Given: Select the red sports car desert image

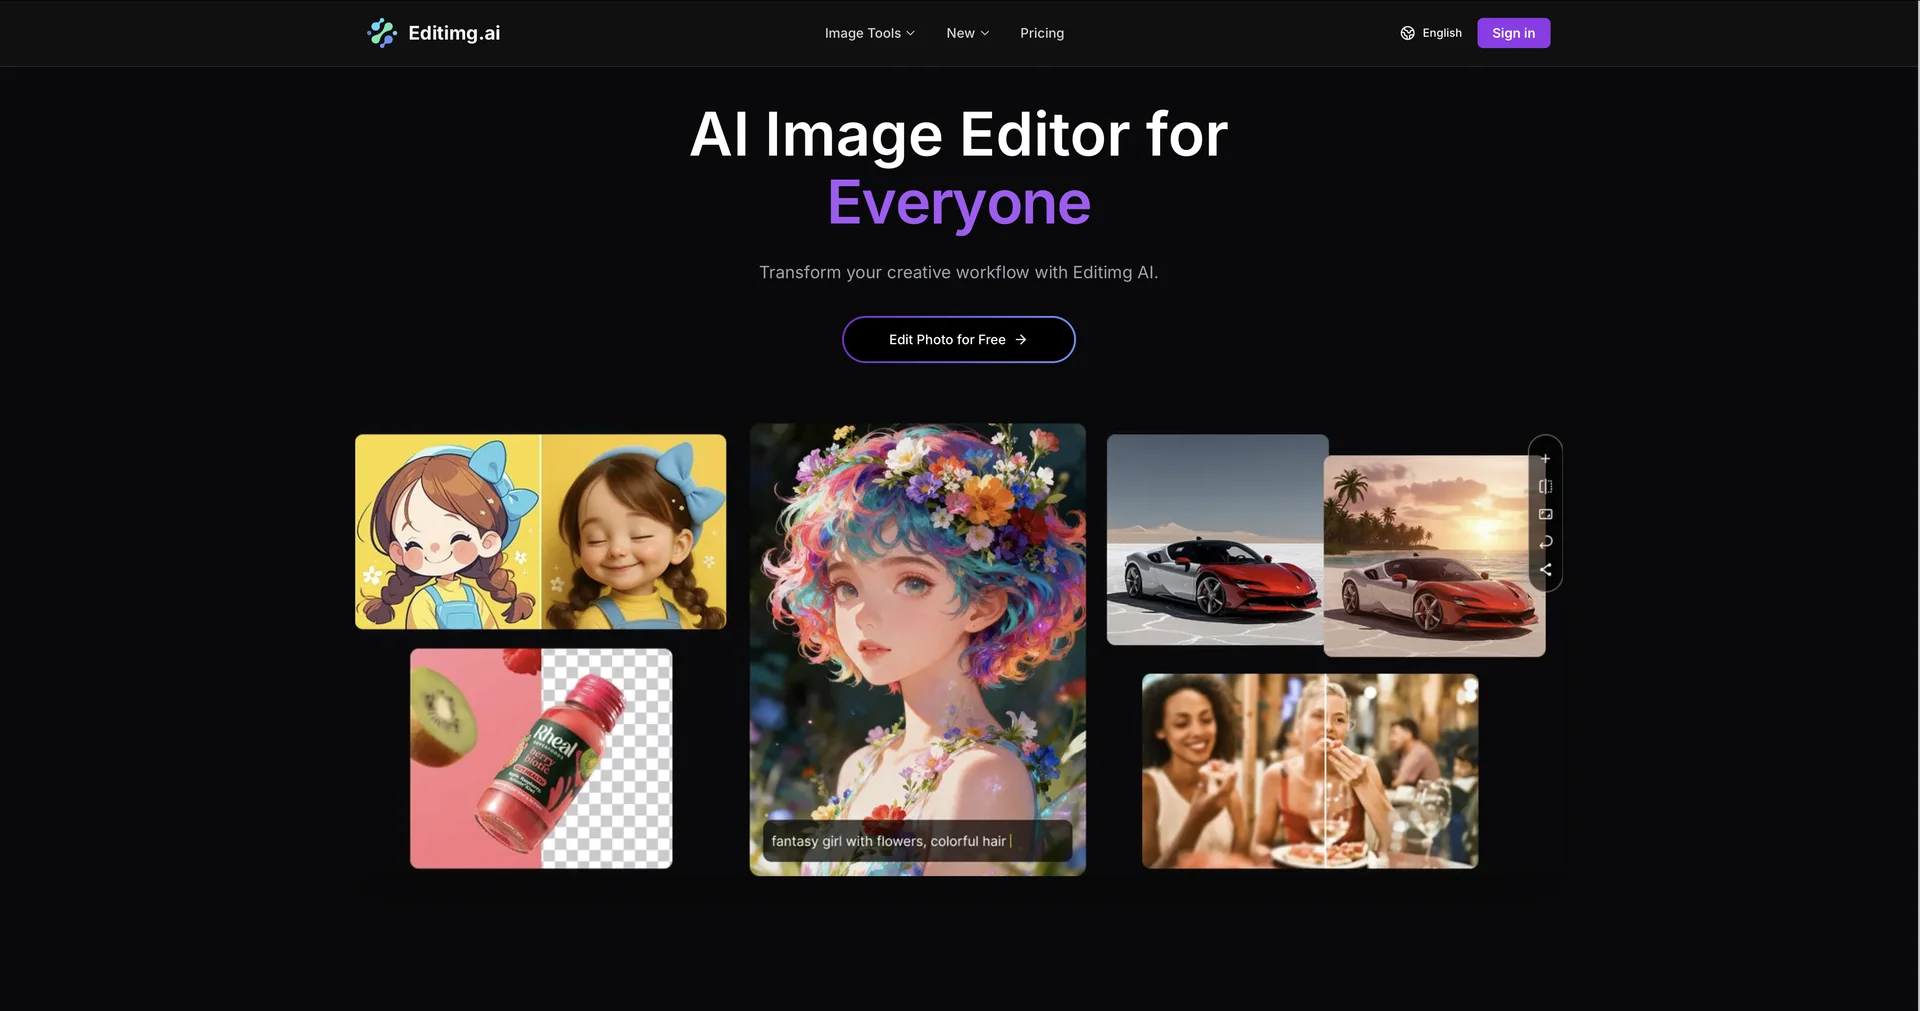Looking at the screenshot, I should [1215, 540].
